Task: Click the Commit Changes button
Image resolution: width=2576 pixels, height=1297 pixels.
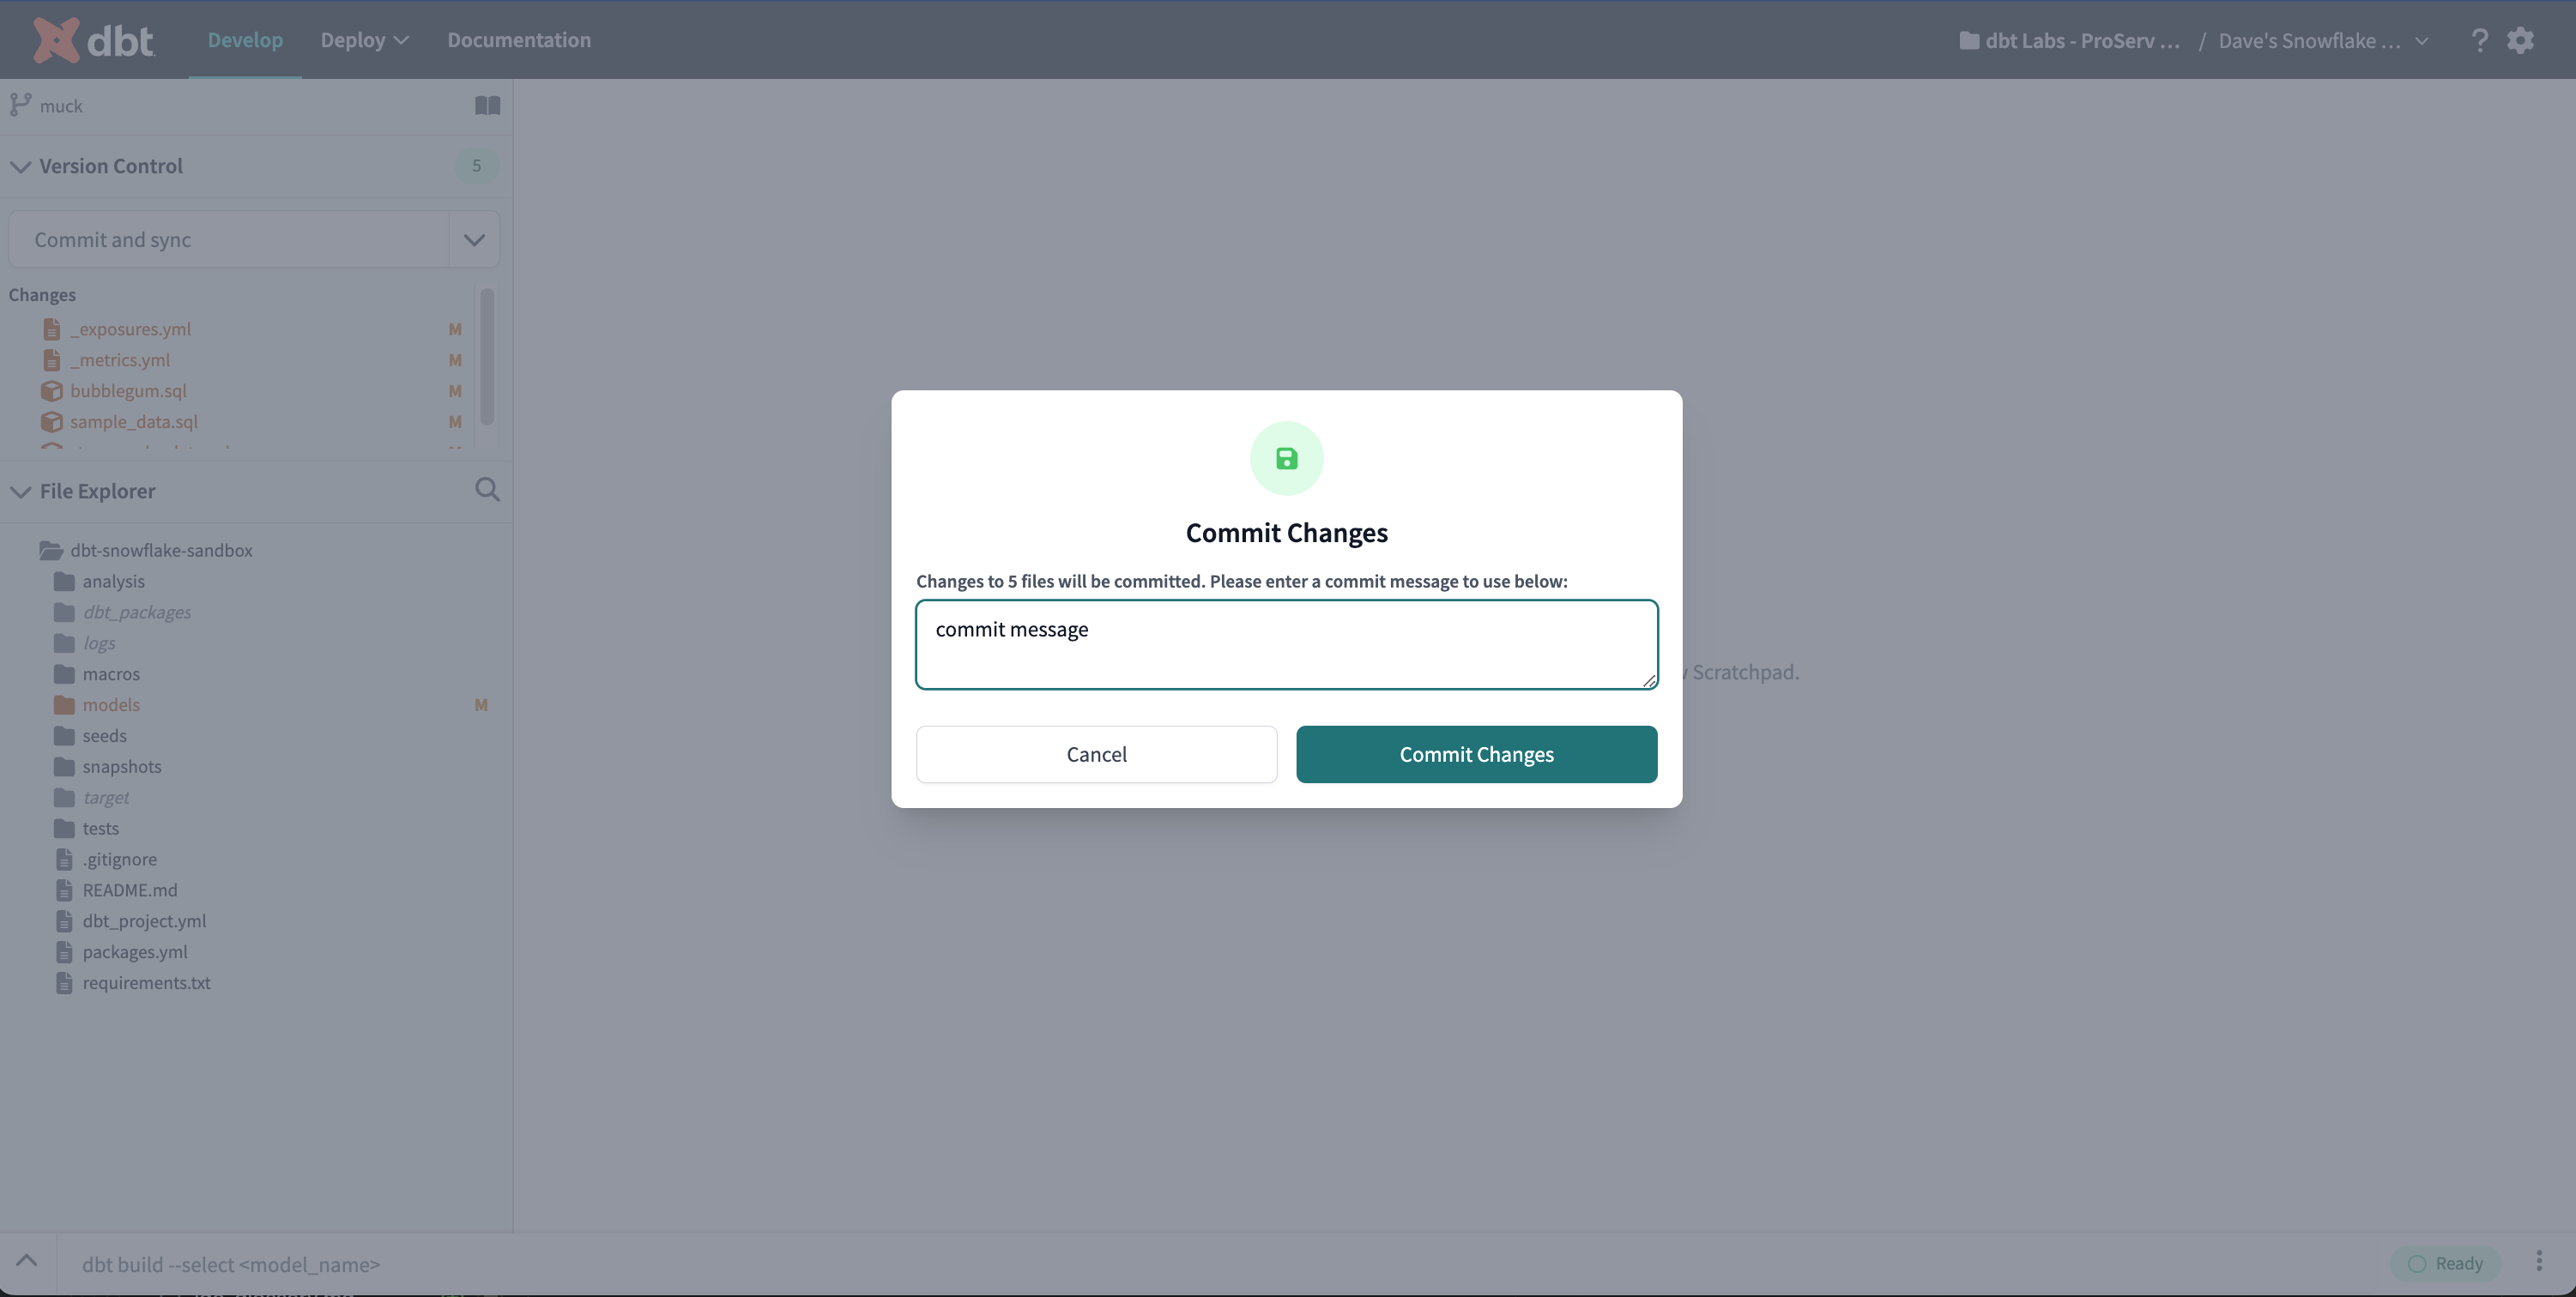Action: tap(1476, 754)
